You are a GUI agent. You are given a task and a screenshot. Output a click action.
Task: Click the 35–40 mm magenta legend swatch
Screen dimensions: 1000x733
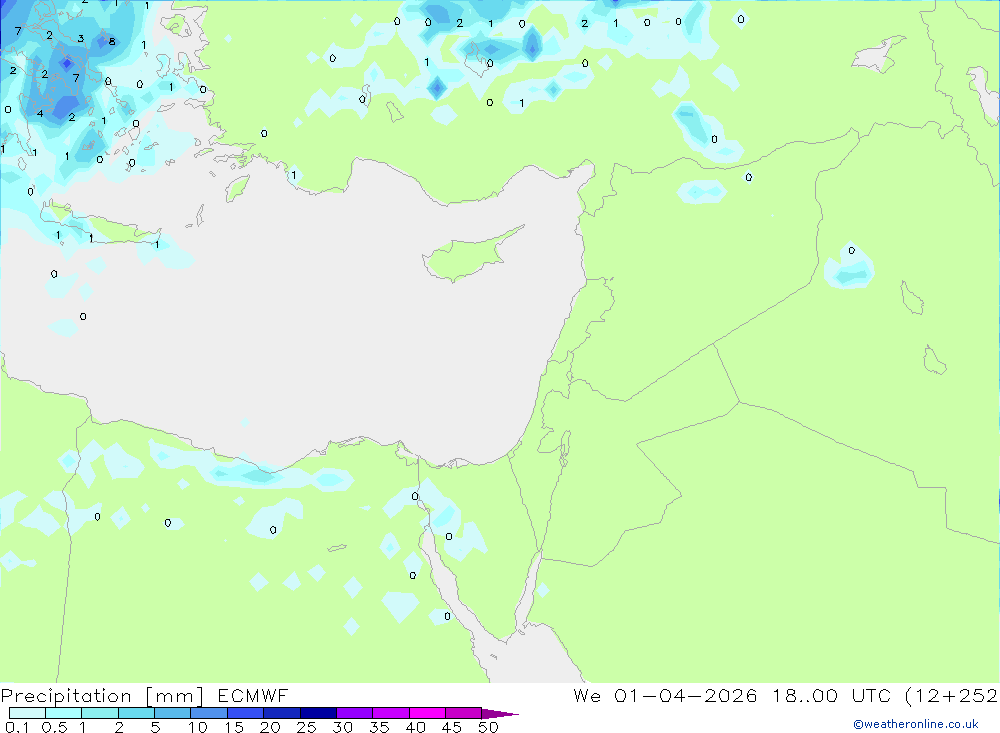click(390, 713)
